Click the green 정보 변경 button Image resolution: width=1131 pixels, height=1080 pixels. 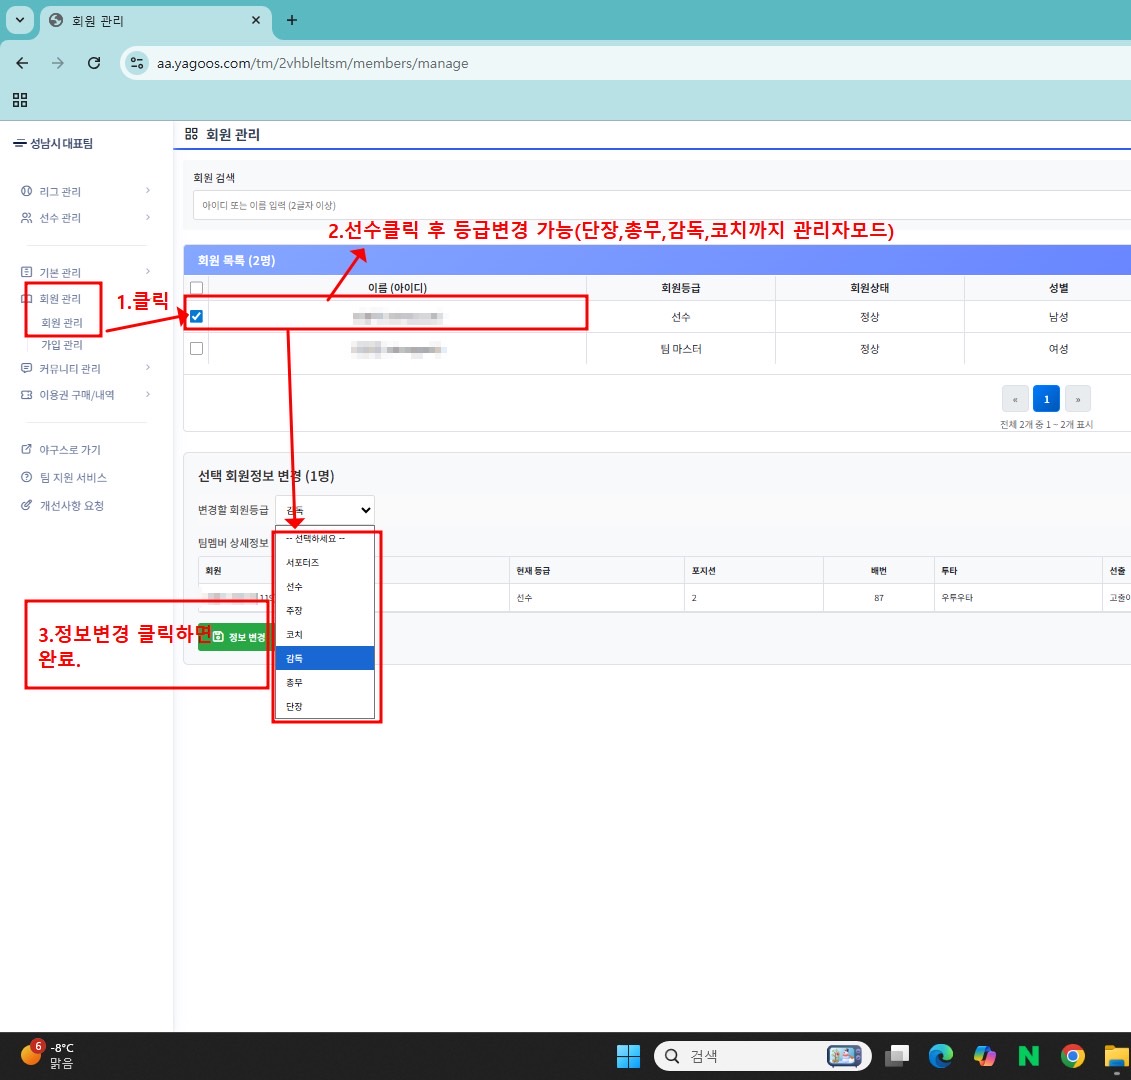coord(236,637)
